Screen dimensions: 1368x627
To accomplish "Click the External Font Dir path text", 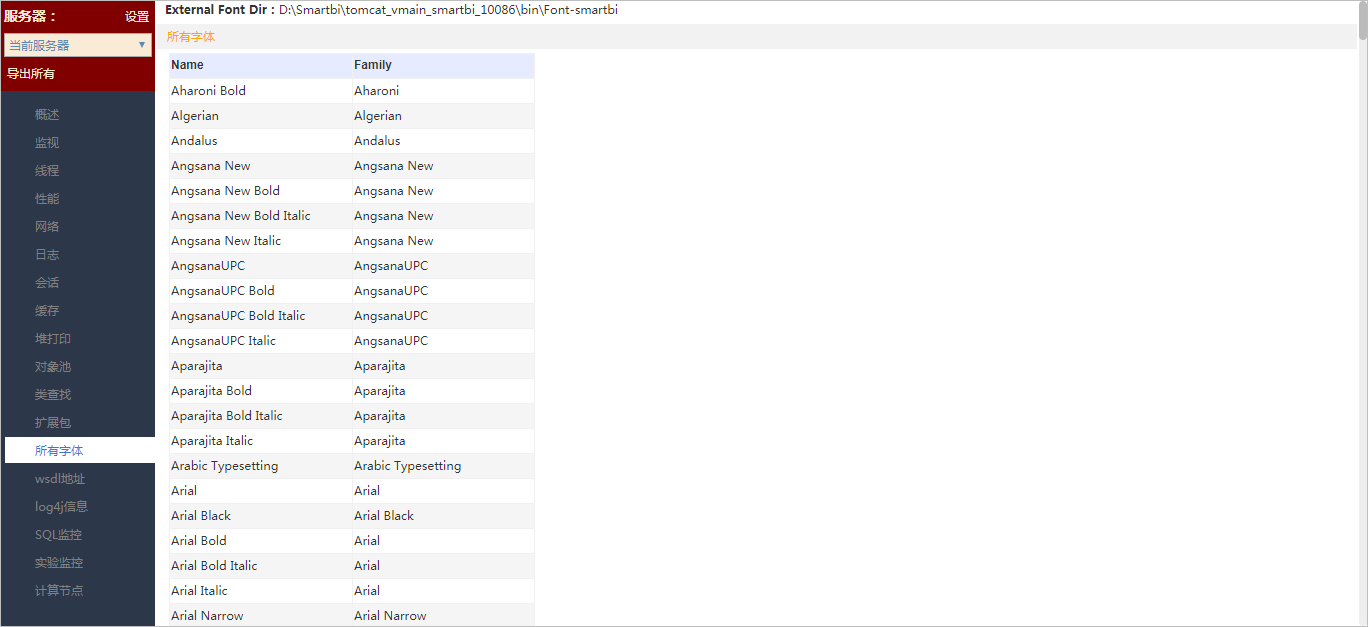I will click(x=448, y=10).
